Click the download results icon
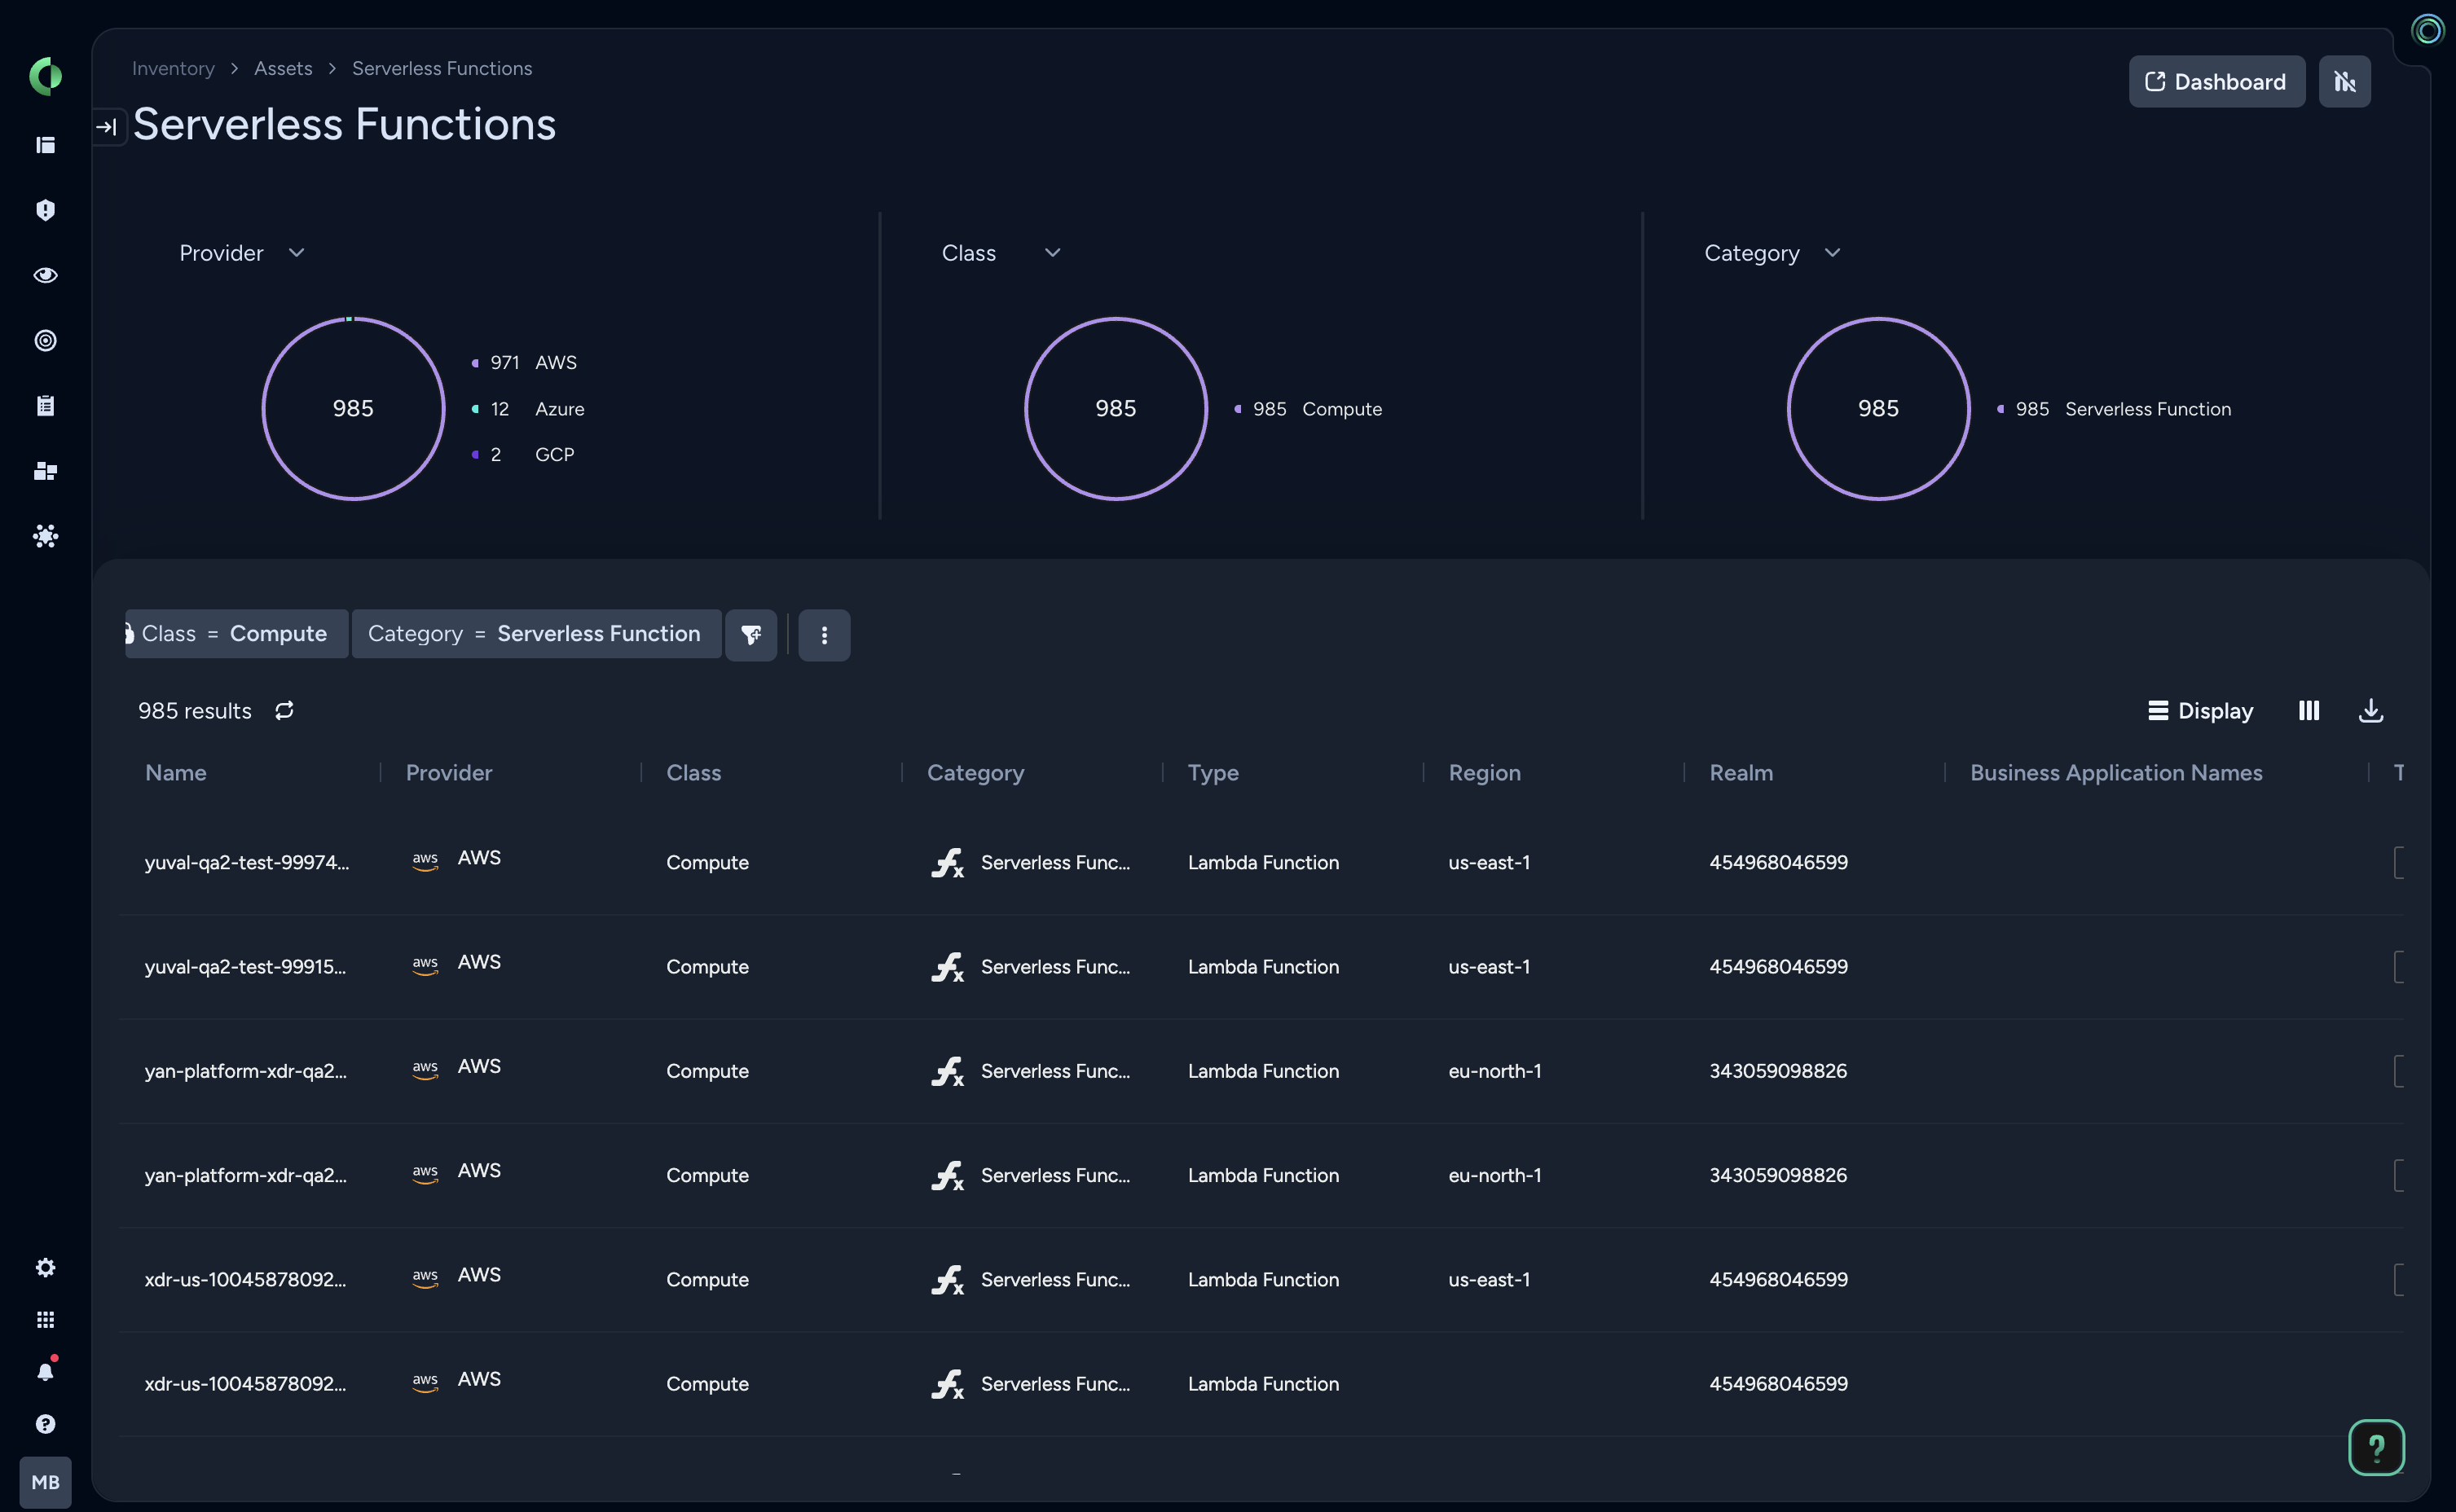The image size is (2456, 1512). (x=2370, y=711)
